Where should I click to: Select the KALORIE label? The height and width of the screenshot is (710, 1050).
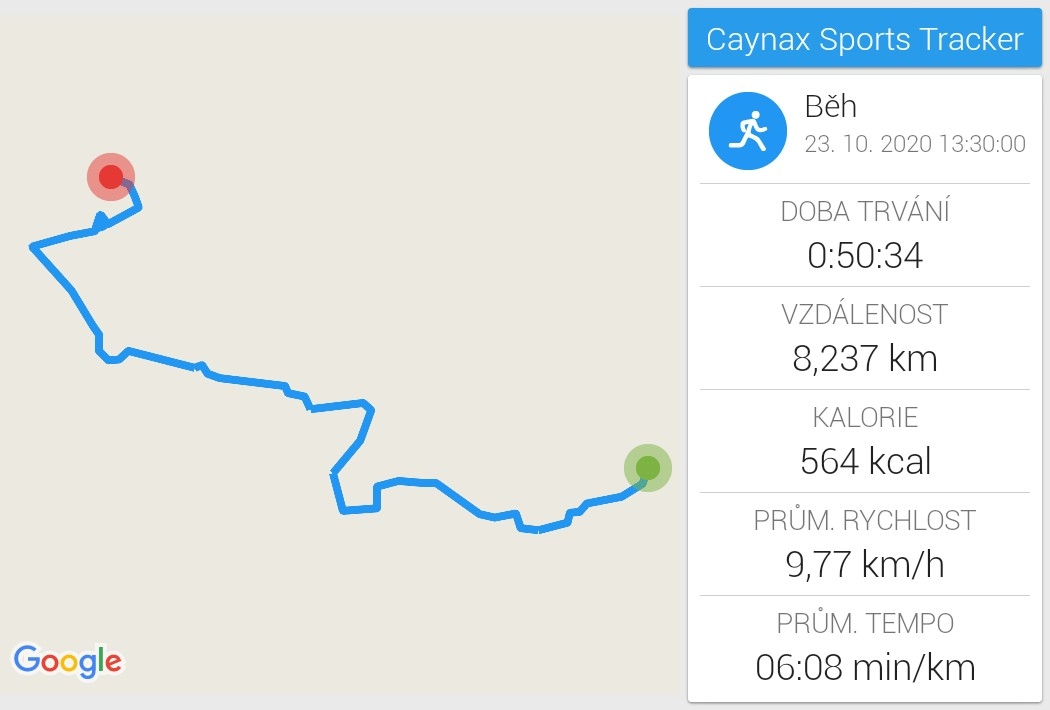[865, 417]
